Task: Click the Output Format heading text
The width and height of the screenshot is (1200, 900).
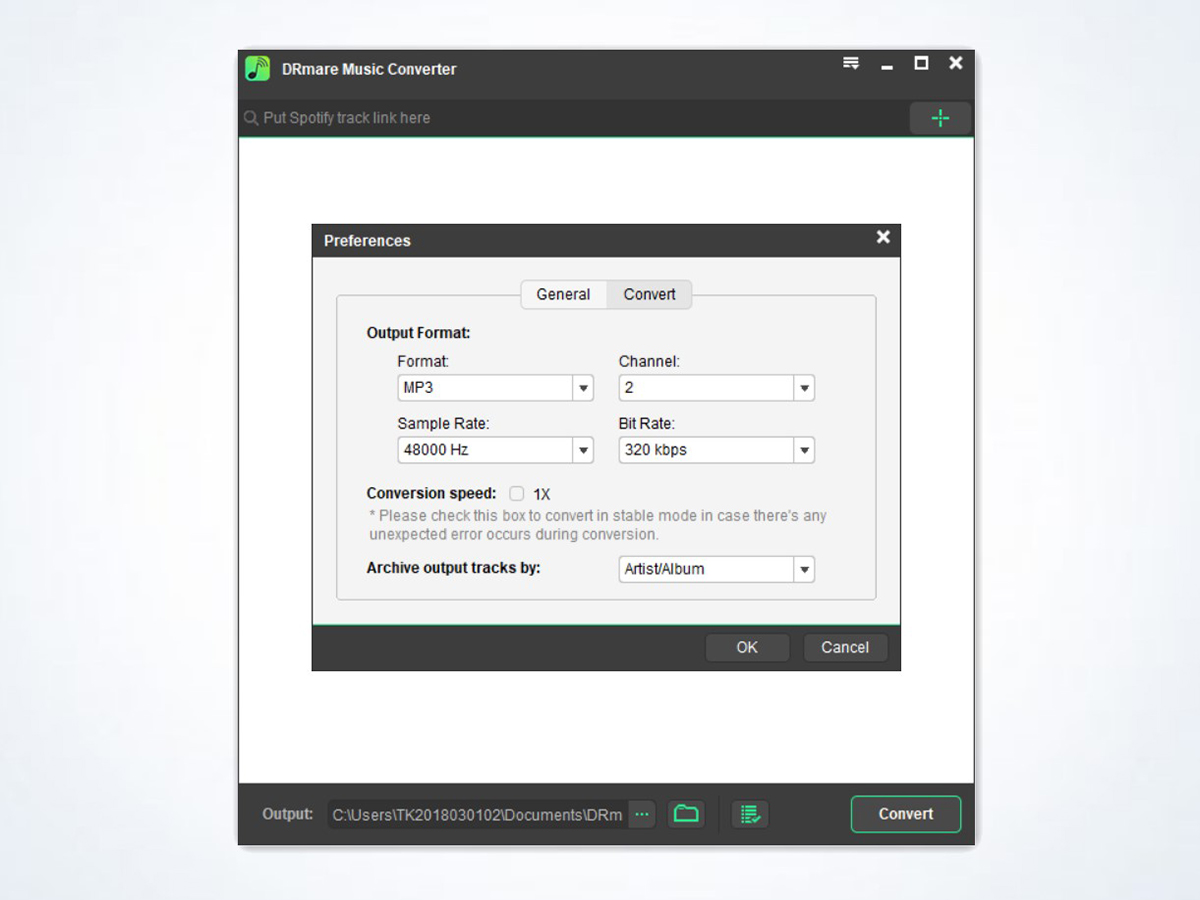Action: 418,333
